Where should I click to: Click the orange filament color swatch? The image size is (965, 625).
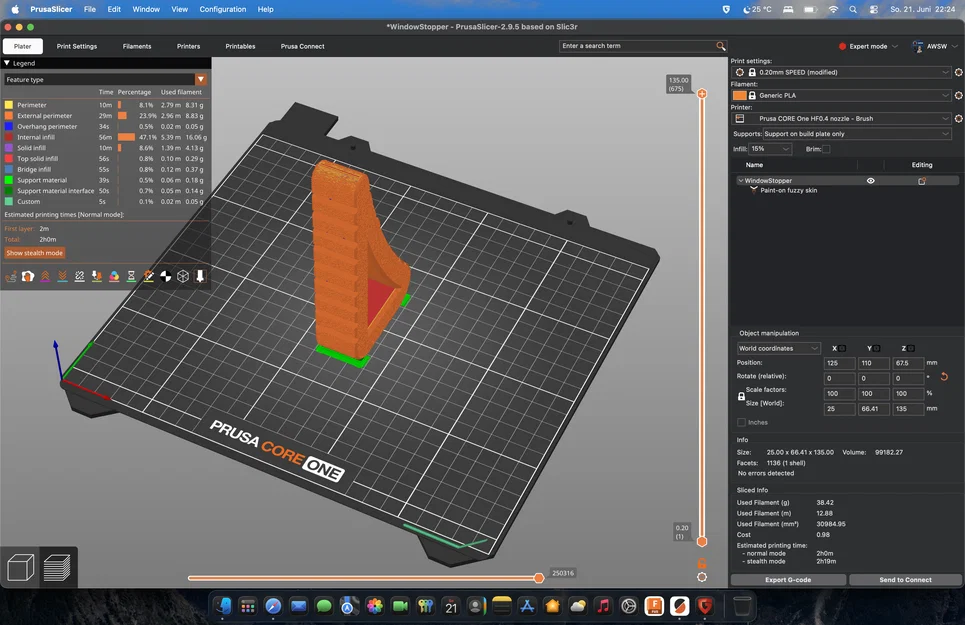[739, 95]
